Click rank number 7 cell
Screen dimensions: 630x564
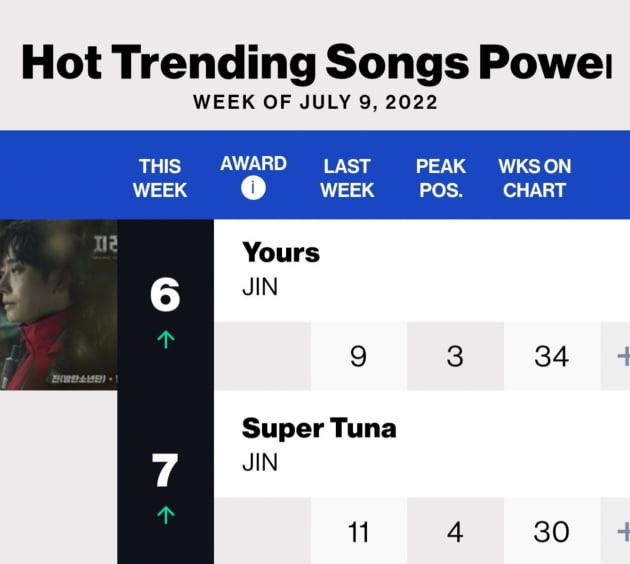point(165,470)
